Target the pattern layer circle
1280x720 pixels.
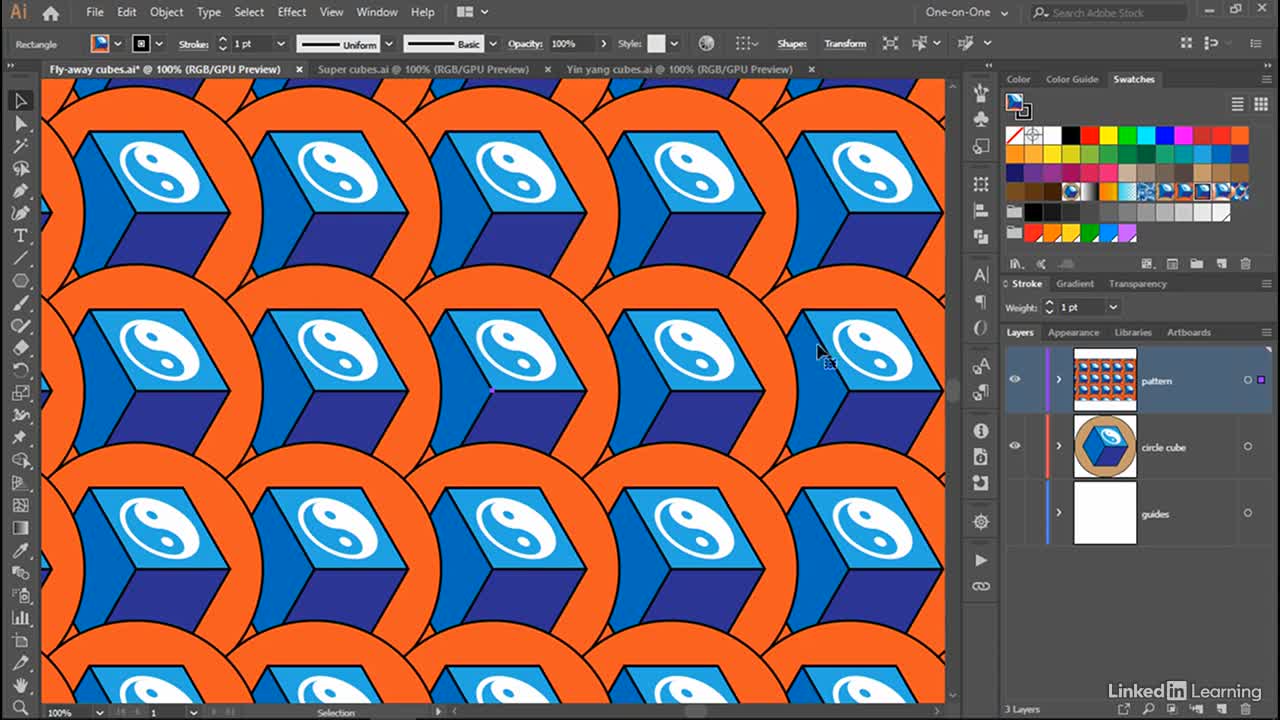point(1248,380)
